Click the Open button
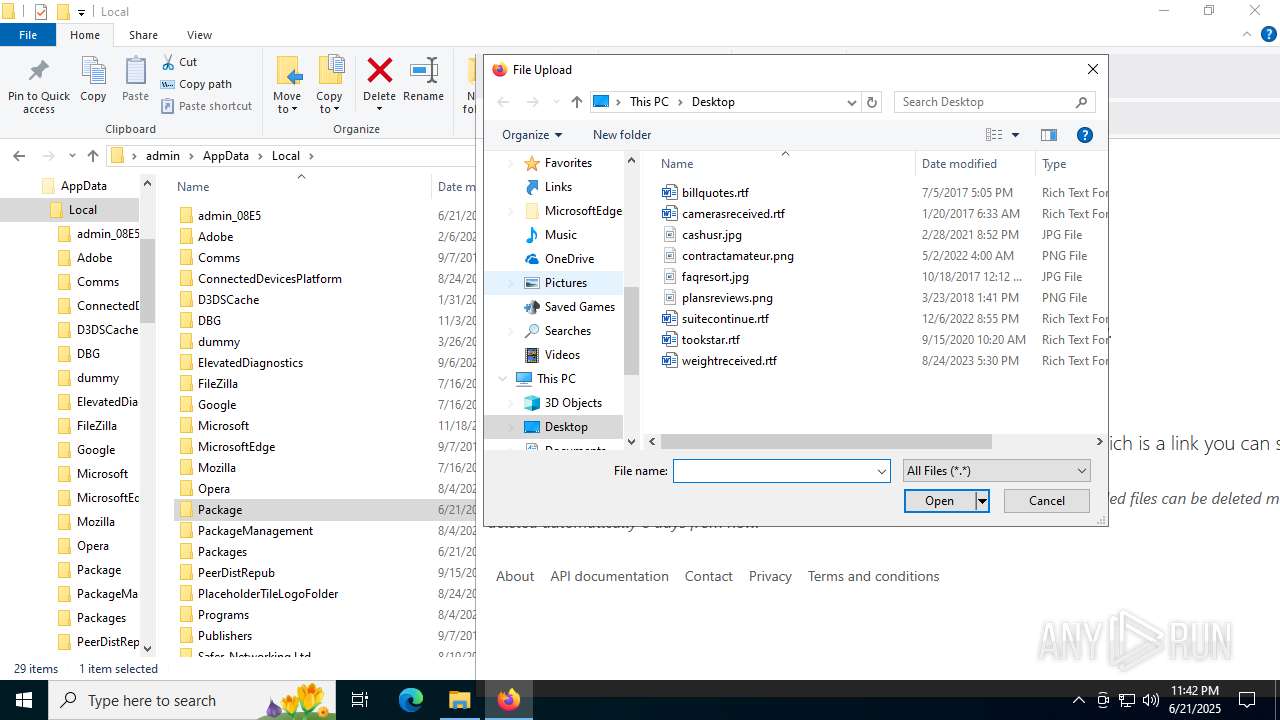This screenshot has height=720, width=1280. 939,501
